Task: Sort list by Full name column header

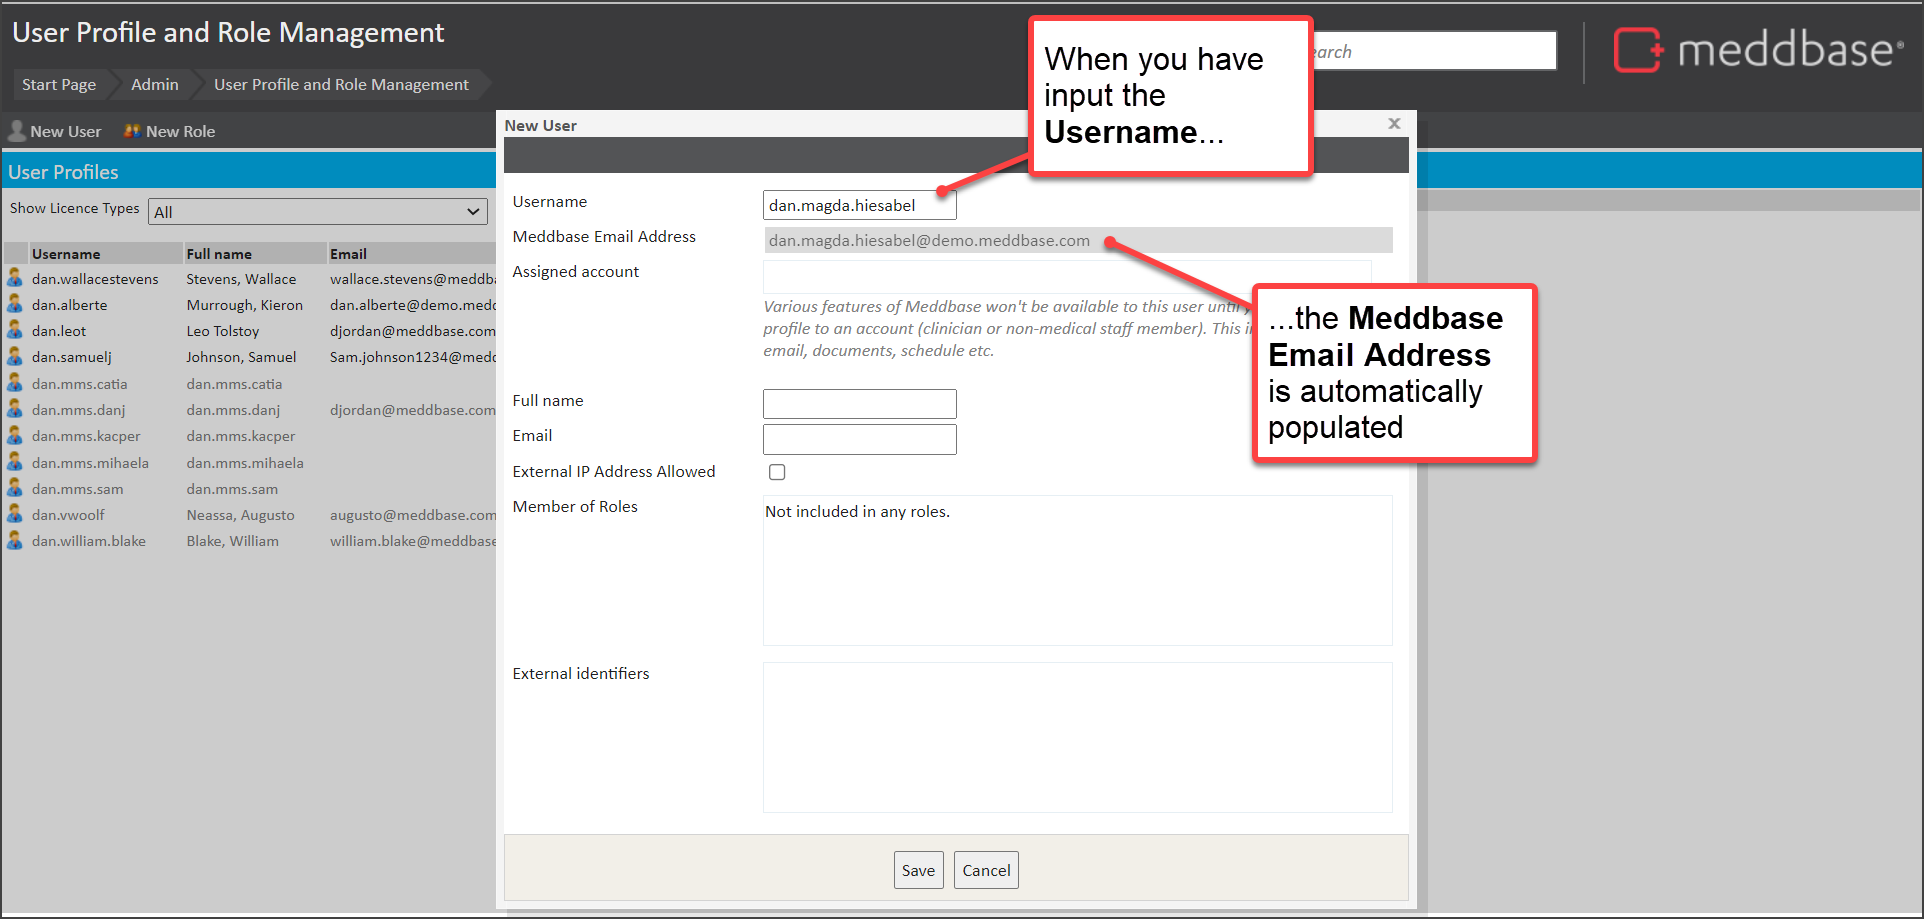Action: [219, 254]
